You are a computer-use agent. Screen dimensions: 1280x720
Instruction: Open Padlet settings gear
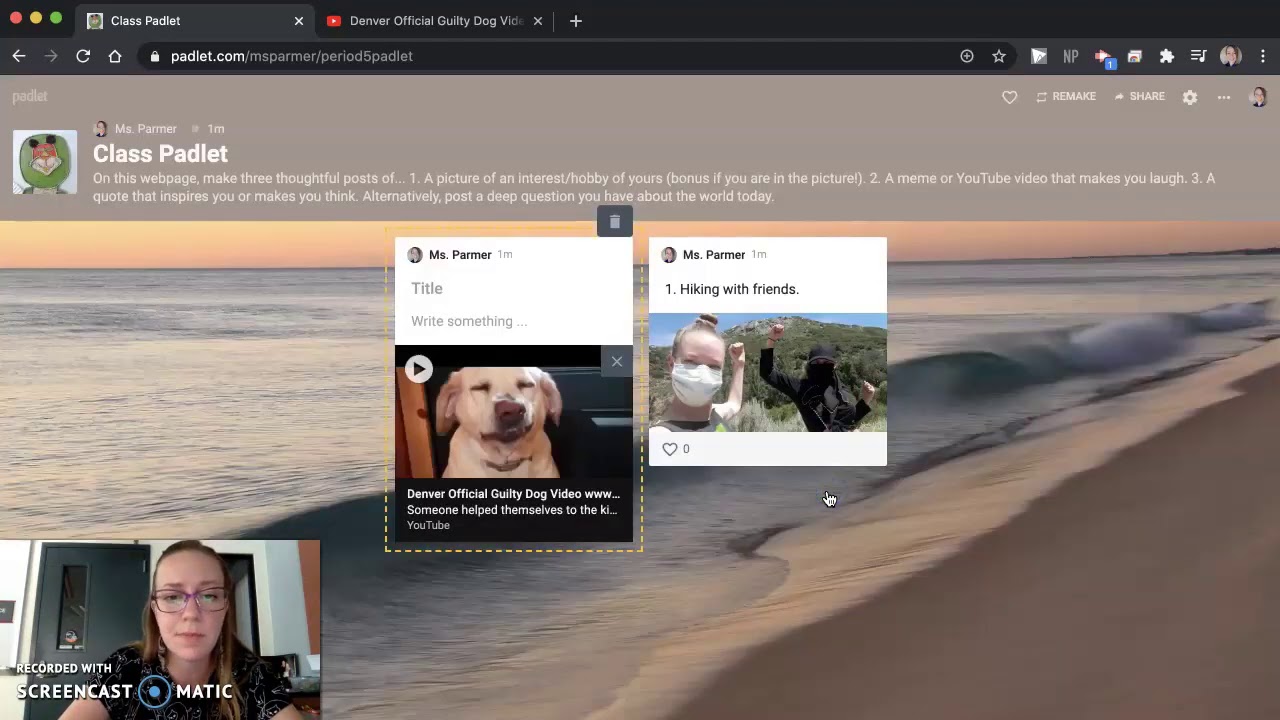coord(1190,97)
